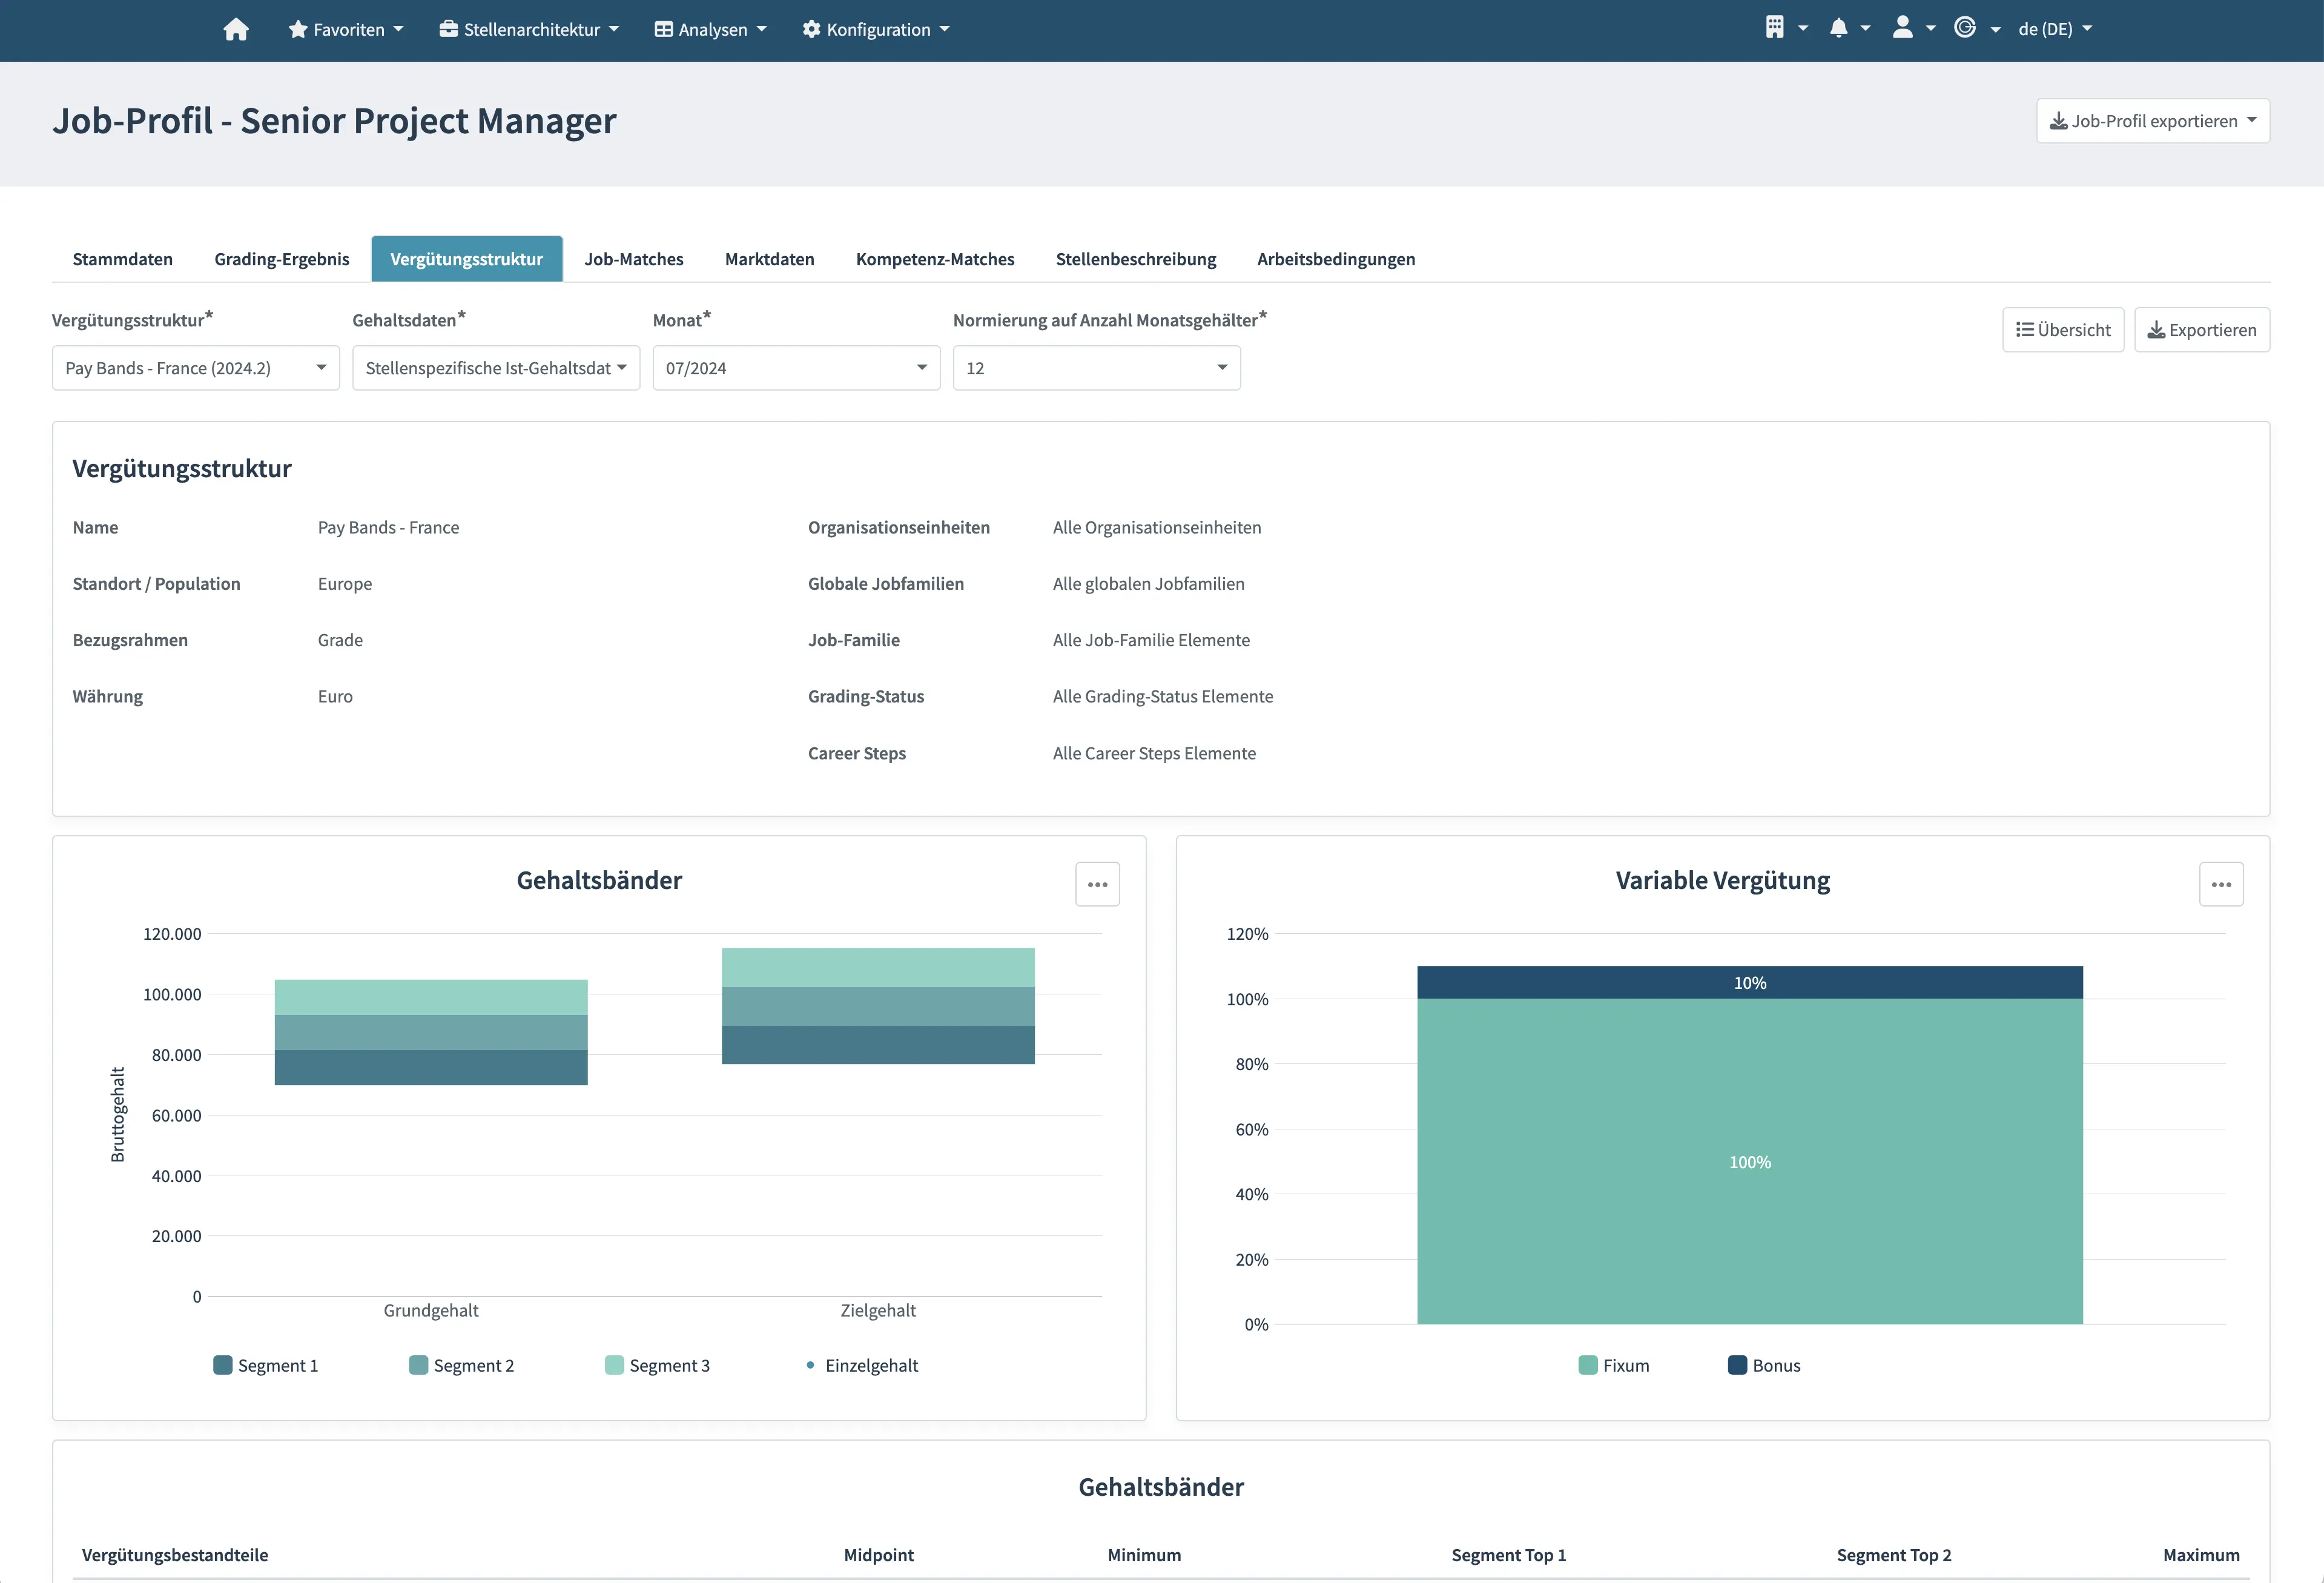The image size is (2324, 1583).
Task: Expand Normierung auf Anzahl Monatsgehälter dropdown
Action: click(1096, 368)
